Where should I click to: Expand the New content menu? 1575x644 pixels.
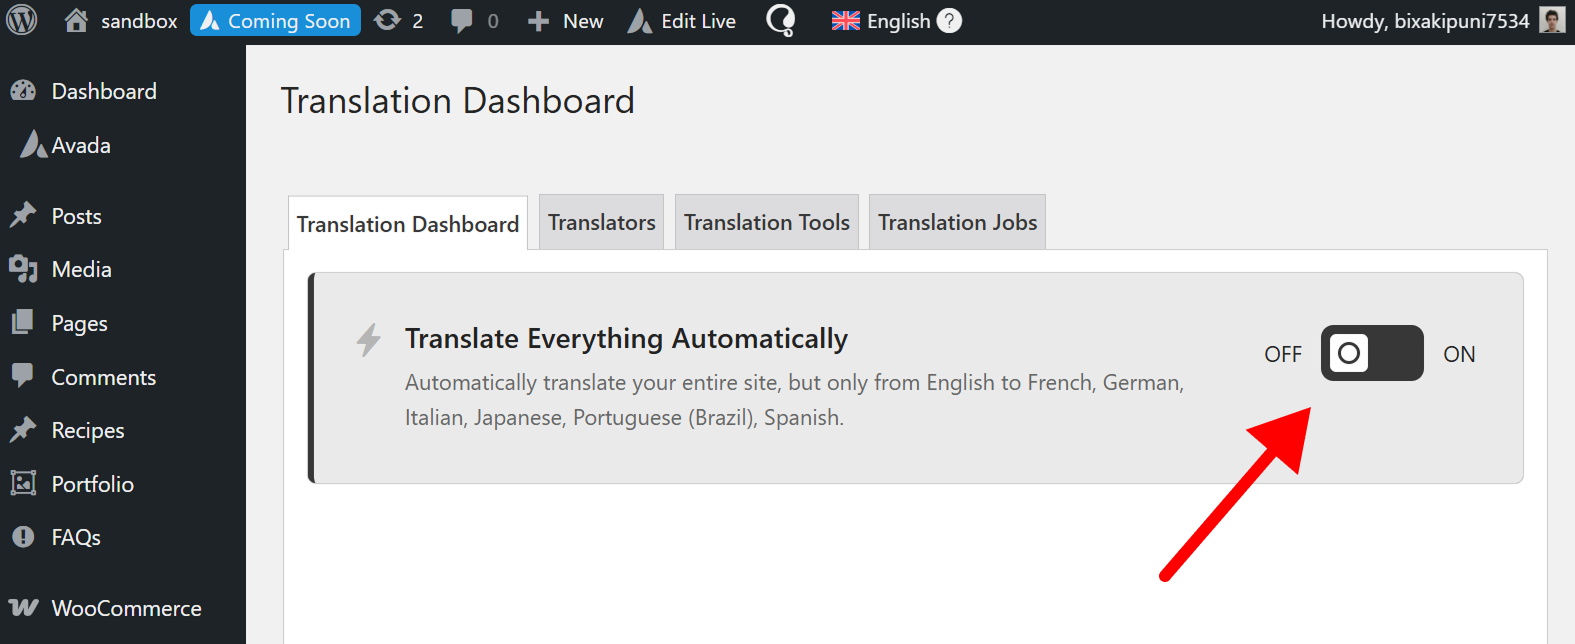tap(566, 21)
